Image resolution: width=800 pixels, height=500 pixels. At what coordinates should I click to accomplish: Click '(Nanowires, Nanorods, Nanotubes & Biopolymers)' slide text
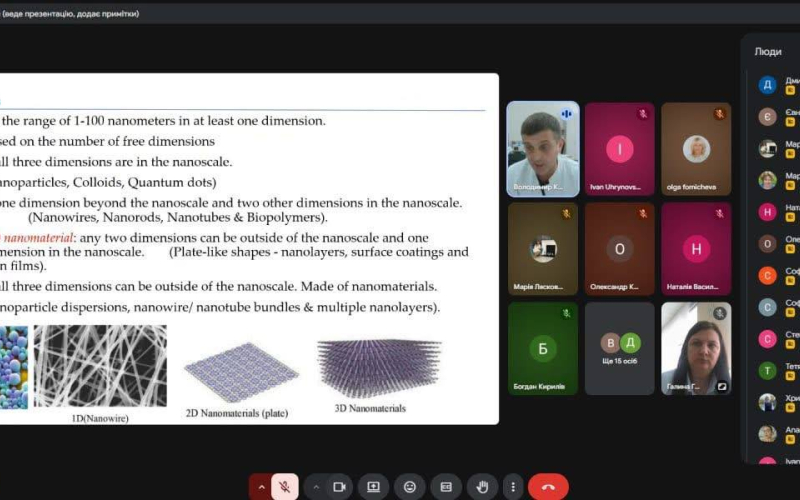(x=178, y=217)
